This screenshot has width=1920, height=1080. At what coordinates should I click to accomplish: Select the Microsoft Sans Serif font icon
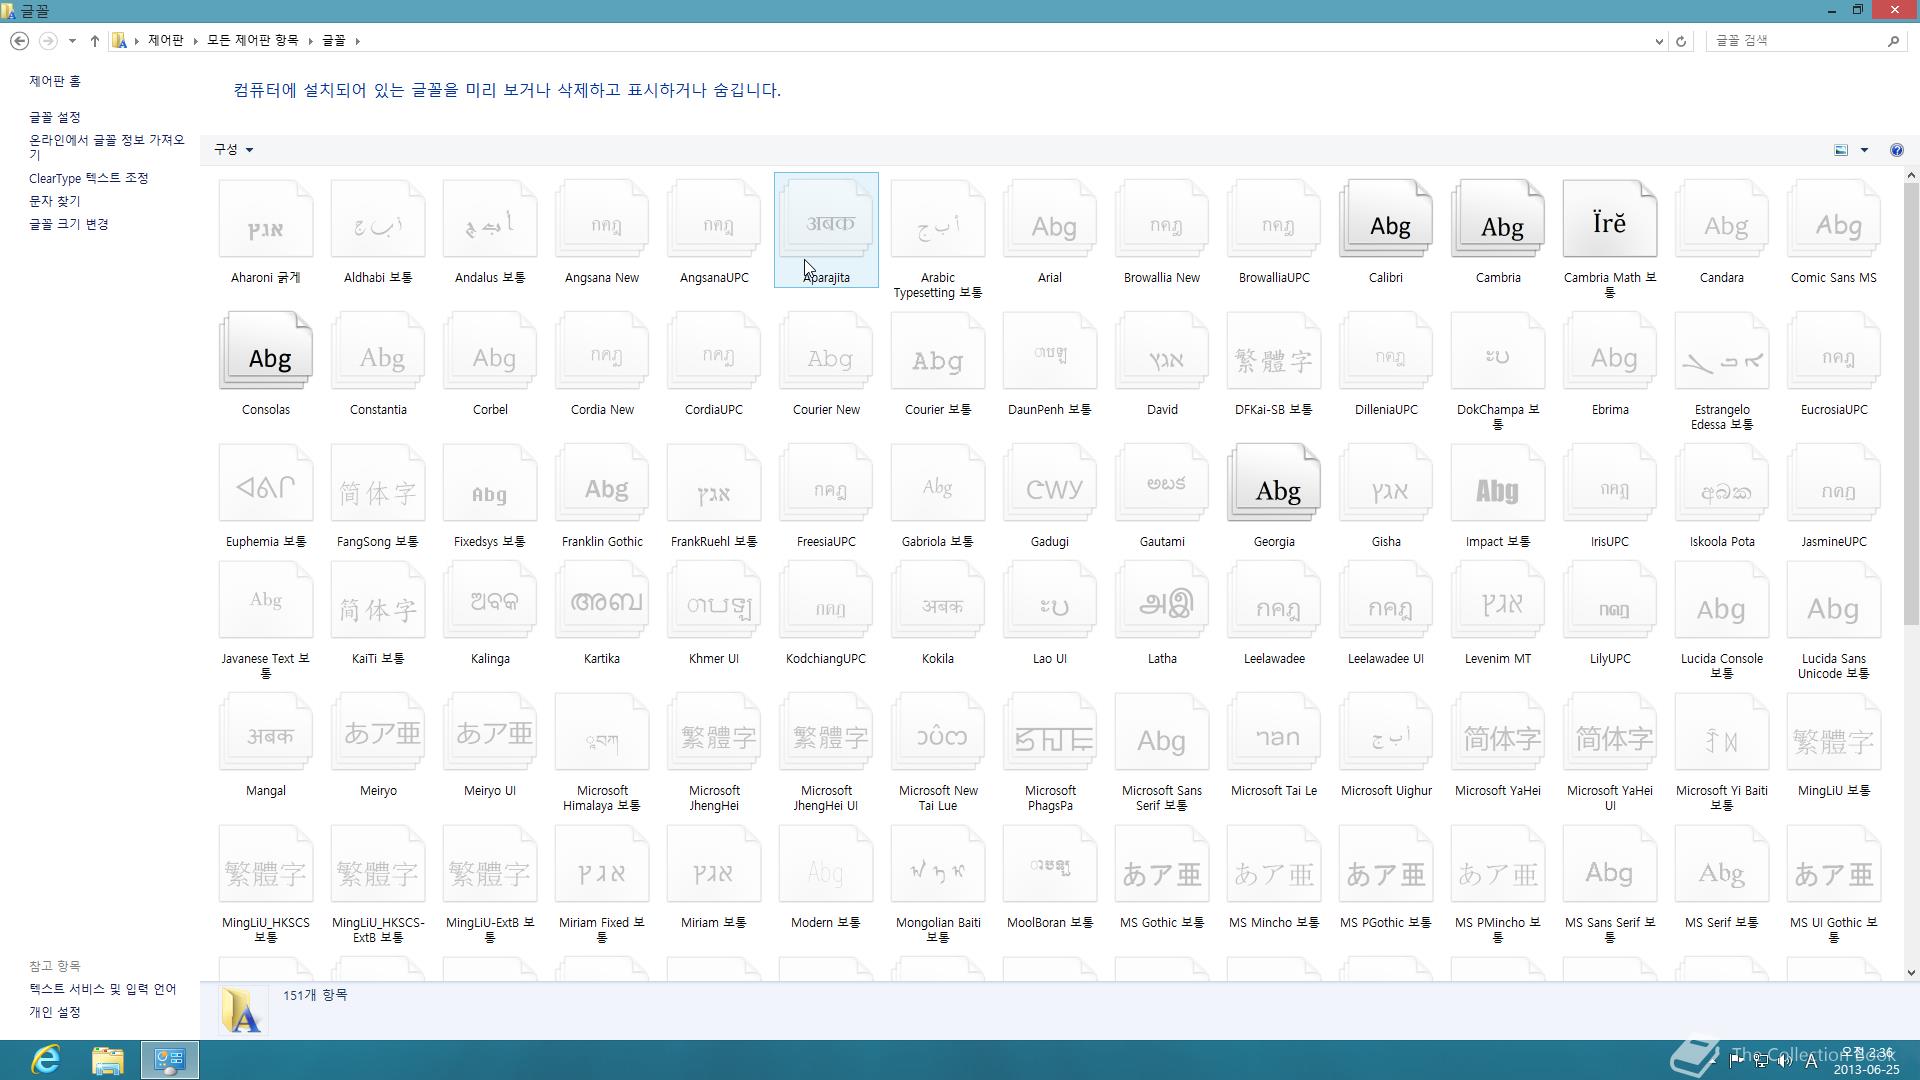[x=1161, y=732]
